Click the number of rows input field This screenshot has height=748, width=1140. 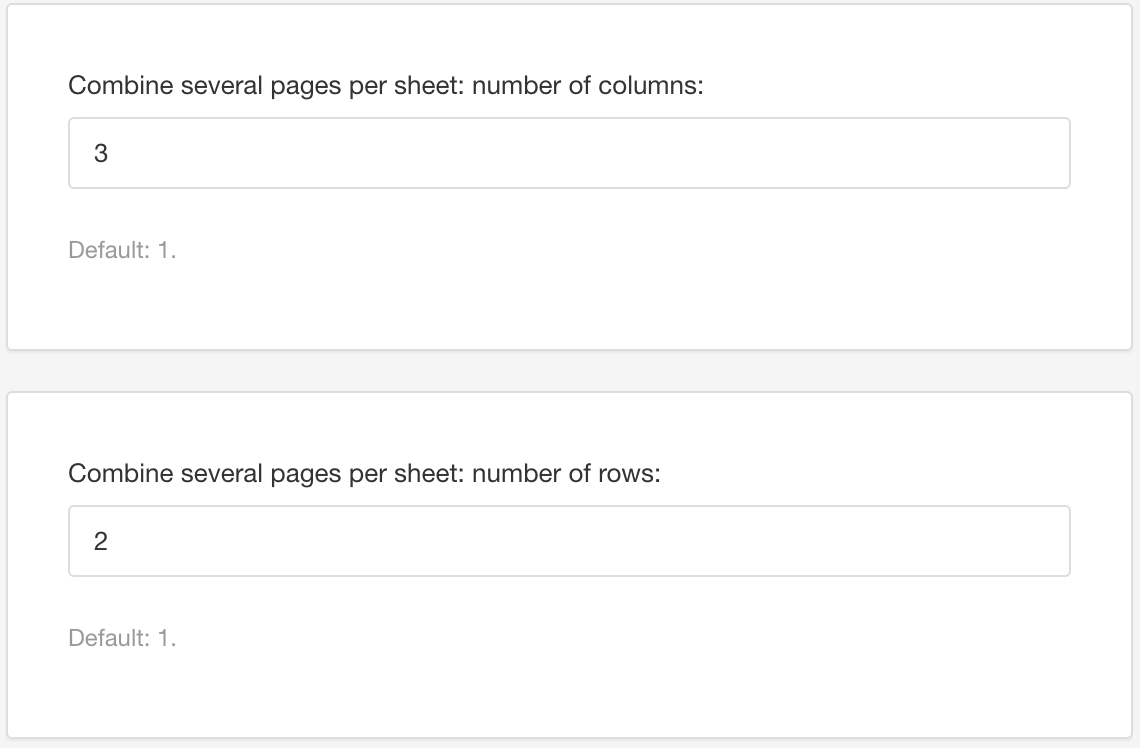point(568,540)
